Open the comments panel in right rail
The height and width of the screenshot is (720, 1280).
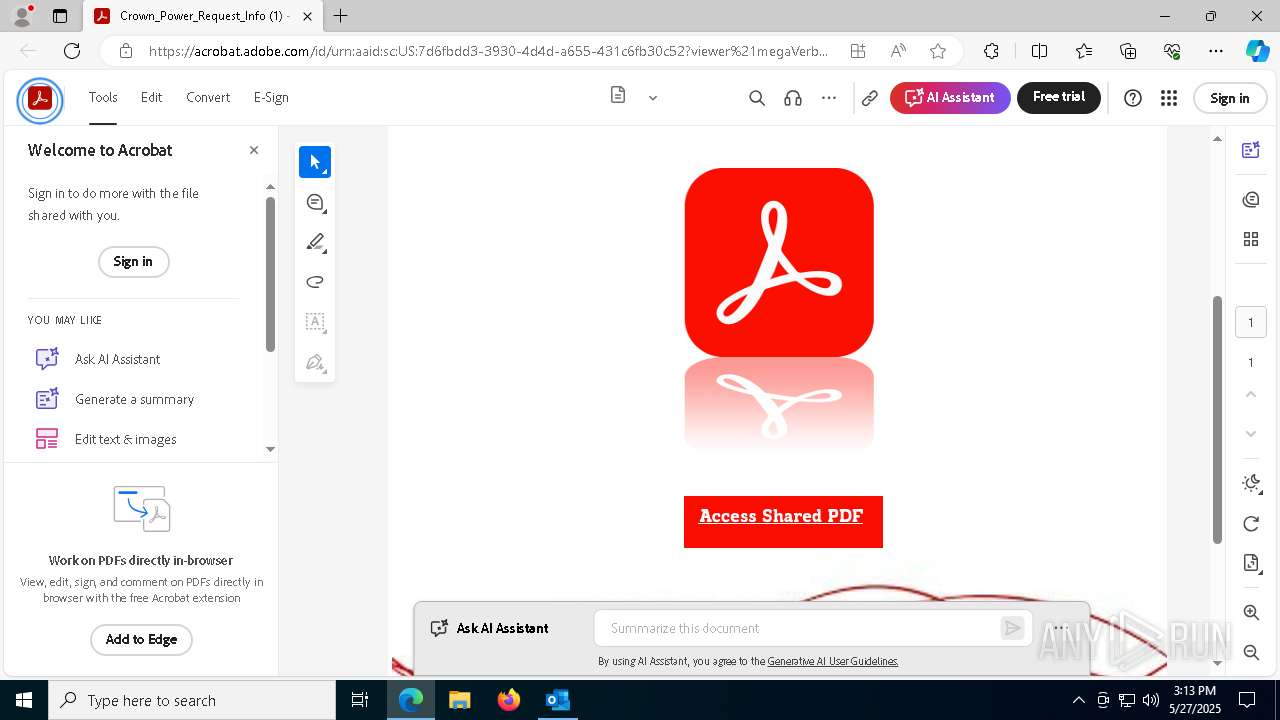[x=1251, y=200]
